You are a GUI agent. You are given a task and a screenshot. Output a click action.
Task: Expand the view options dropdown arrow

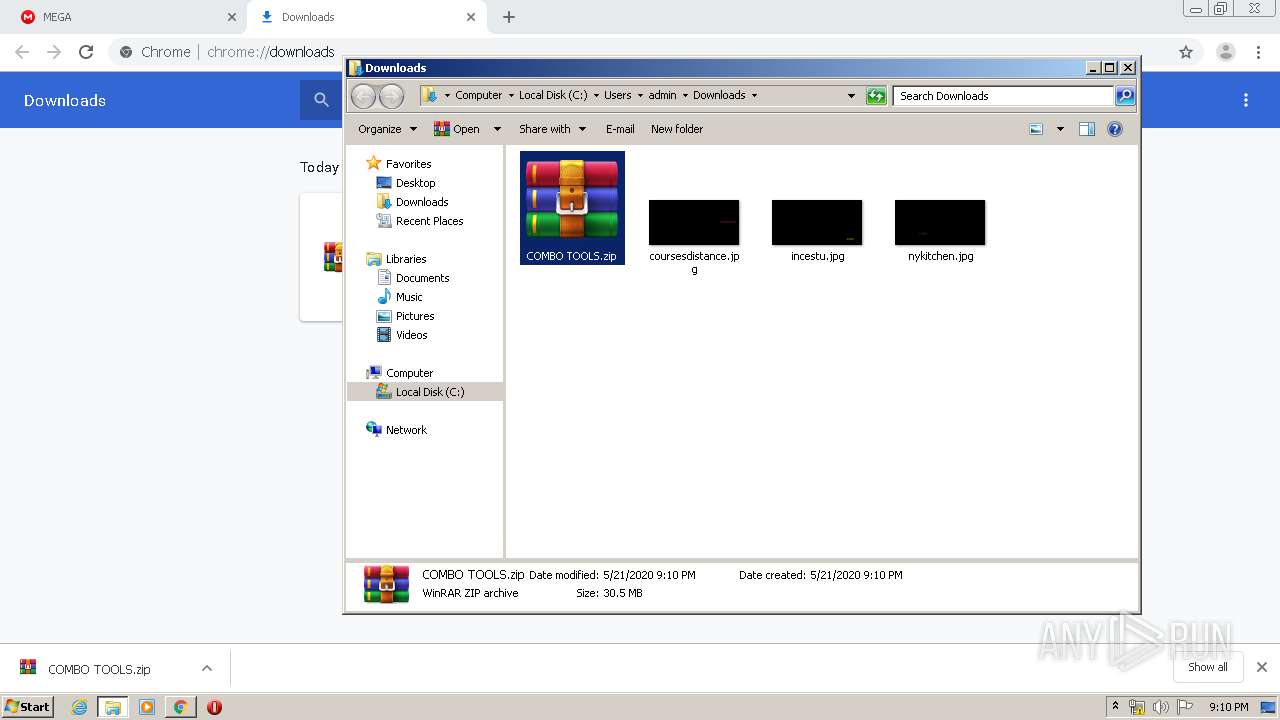(1060, 129)
